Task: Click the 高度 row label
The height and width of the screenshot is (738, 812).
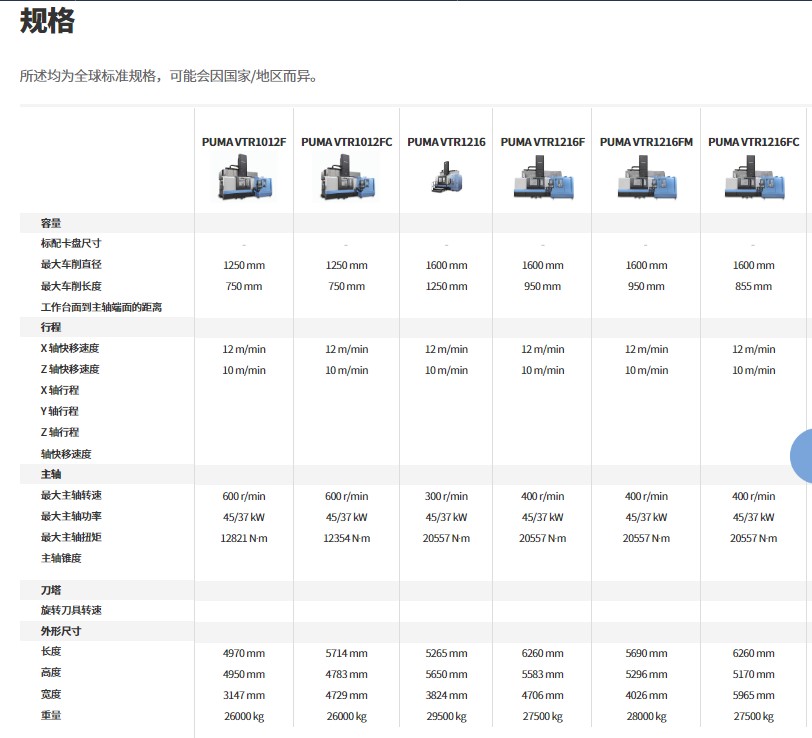Action: coord(51,673)
